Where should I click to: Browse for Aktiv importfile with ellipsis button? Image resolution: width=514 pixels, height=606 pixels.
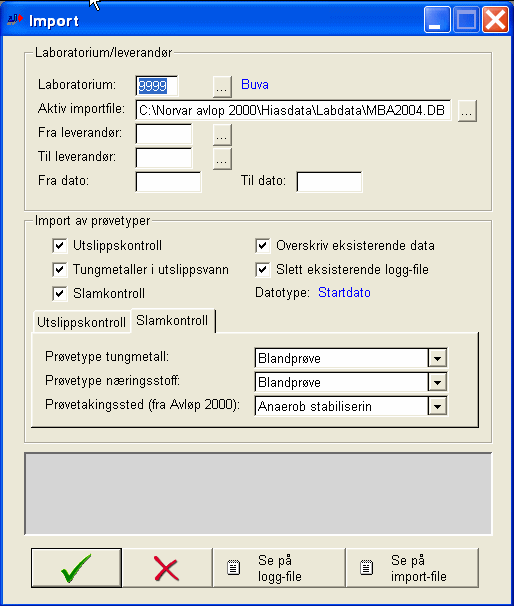pyautogui.click(x=467, y=111)
